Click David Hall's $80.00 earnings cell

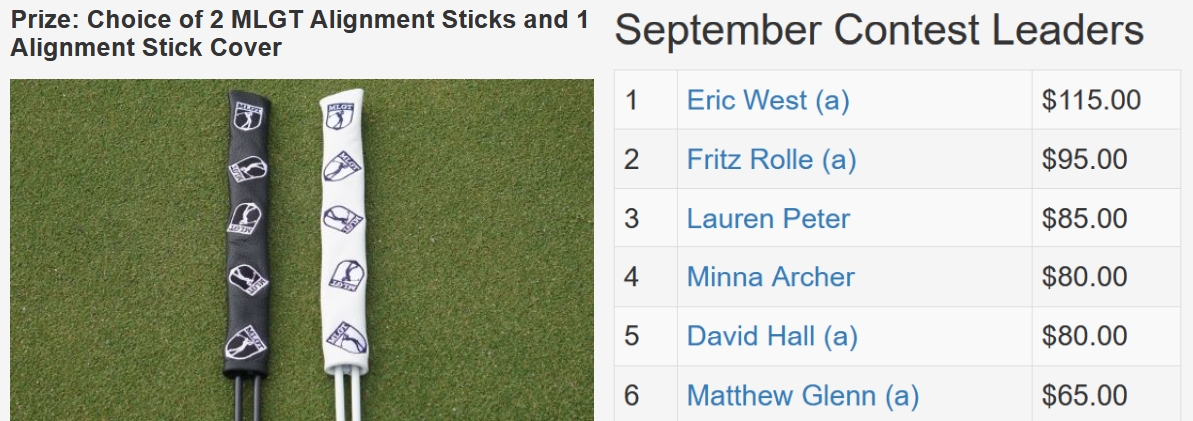1084,336
